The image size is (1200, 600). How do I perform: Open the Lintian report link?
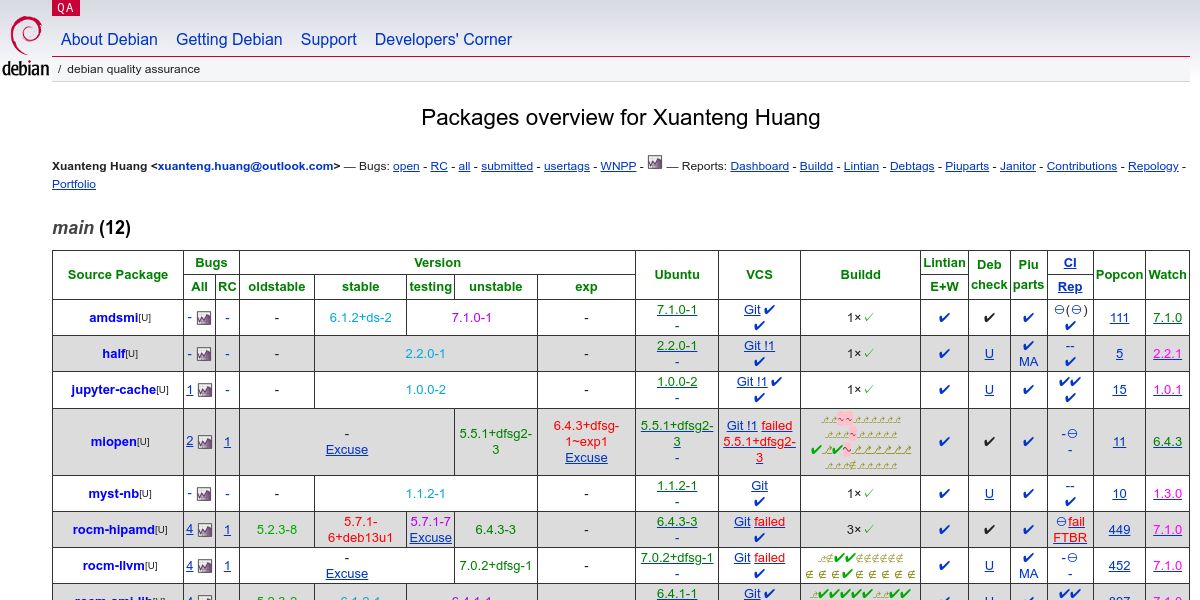(x=861, y=166)
